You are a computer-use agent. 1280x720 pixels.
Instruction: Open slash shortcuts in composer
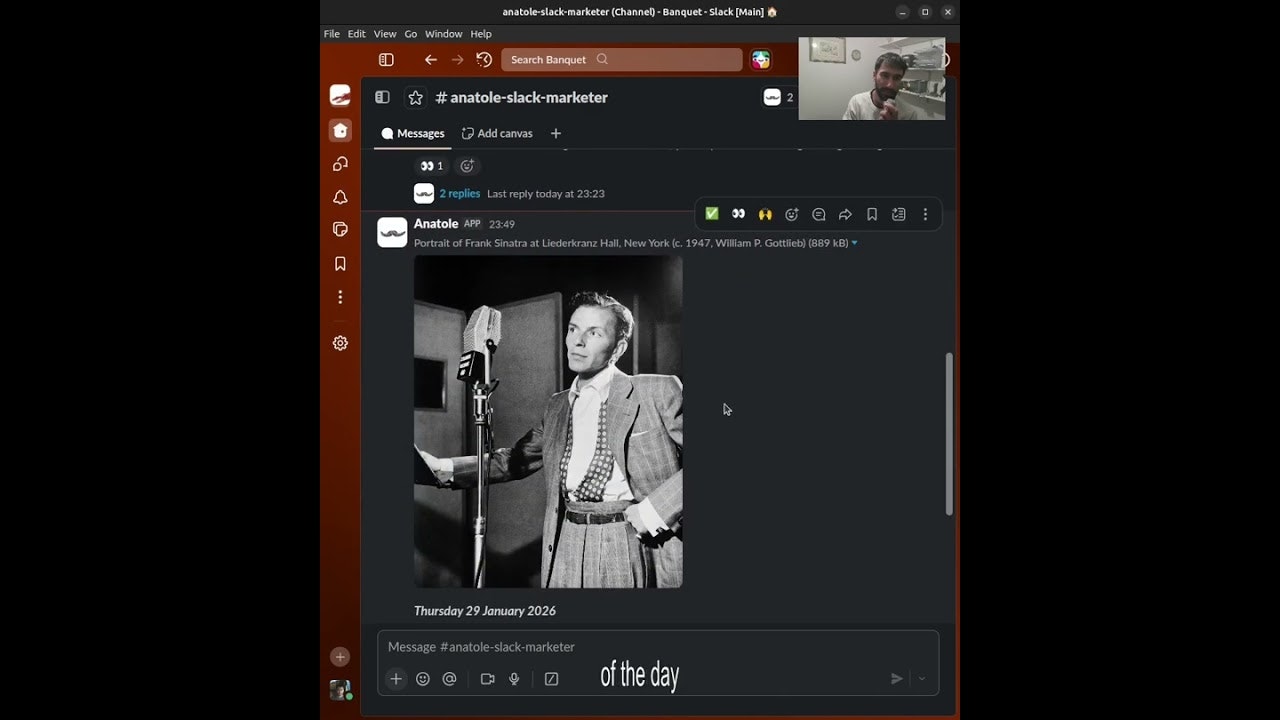tap(551, 679)
